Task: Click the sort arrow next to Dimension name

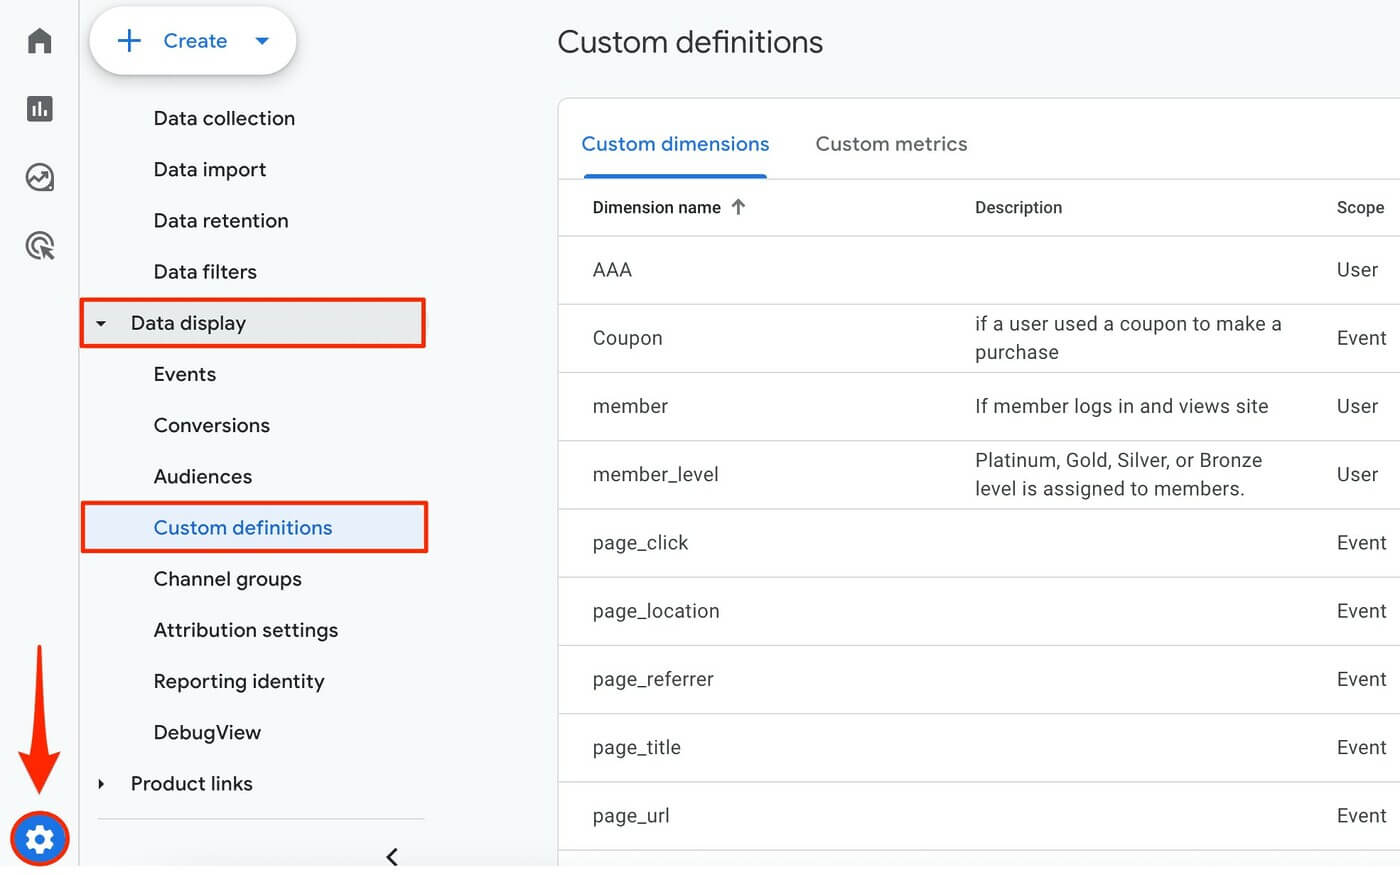Action: click(x=738, y=206)
